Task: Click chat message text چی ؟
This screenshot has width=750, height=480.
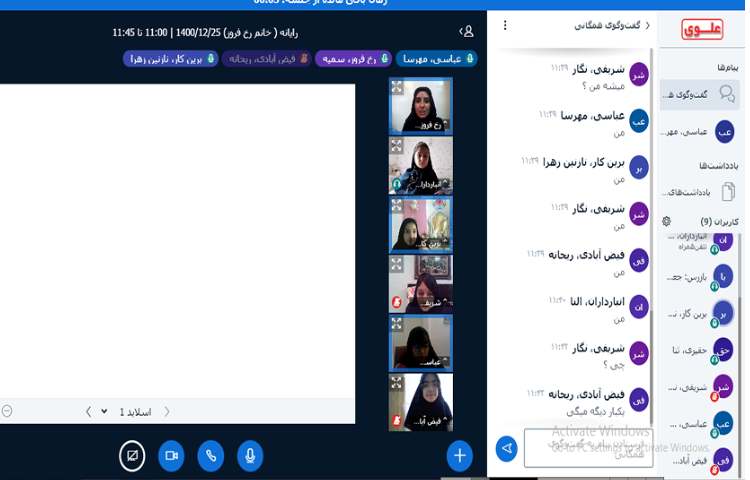Action: click(x=614, y=365)
